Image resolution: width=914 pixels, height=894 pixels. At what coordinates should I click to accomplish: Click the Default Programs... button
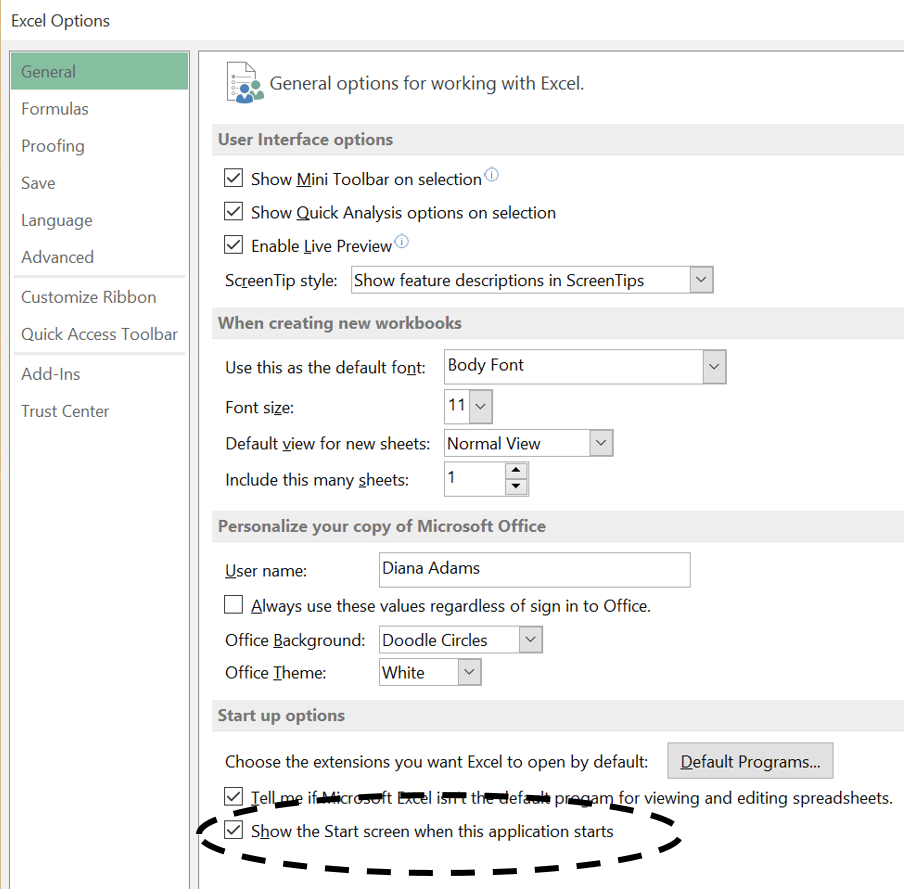tap(750, 761)
